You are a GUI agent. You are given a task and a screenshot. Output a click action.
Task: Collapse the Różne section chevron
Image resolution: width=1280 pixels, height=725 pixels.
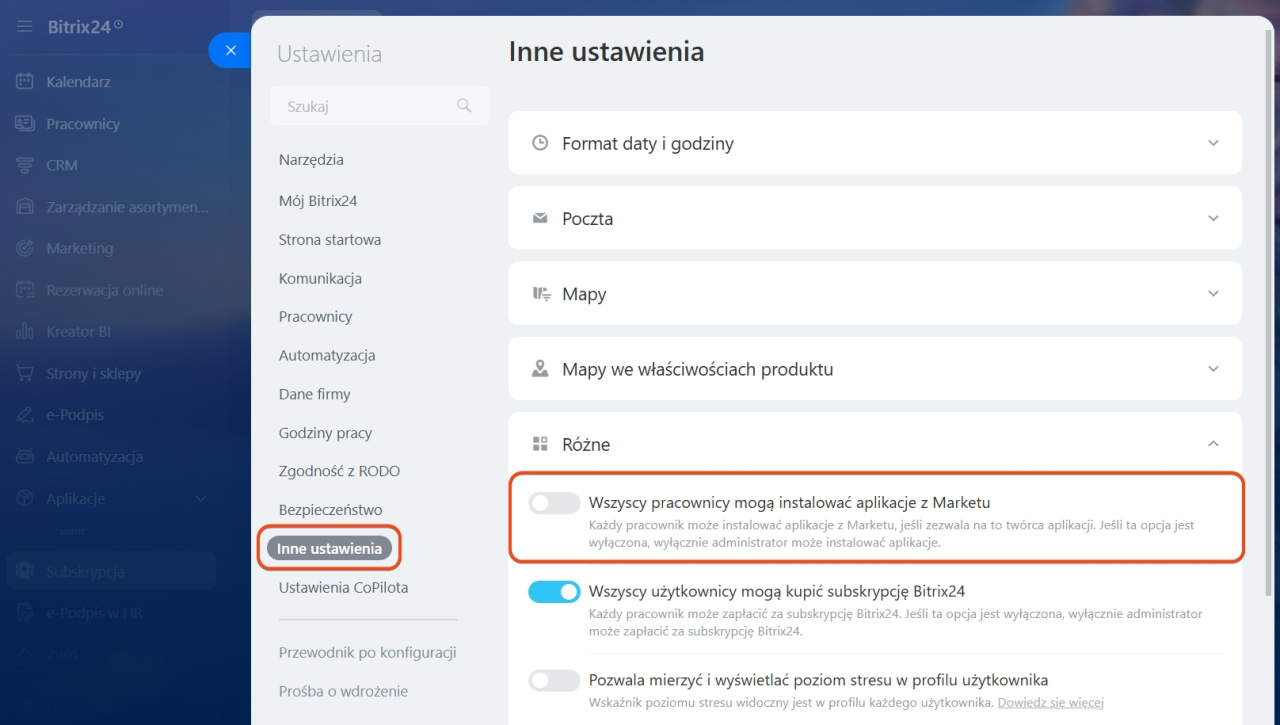tap(1213, 444)
